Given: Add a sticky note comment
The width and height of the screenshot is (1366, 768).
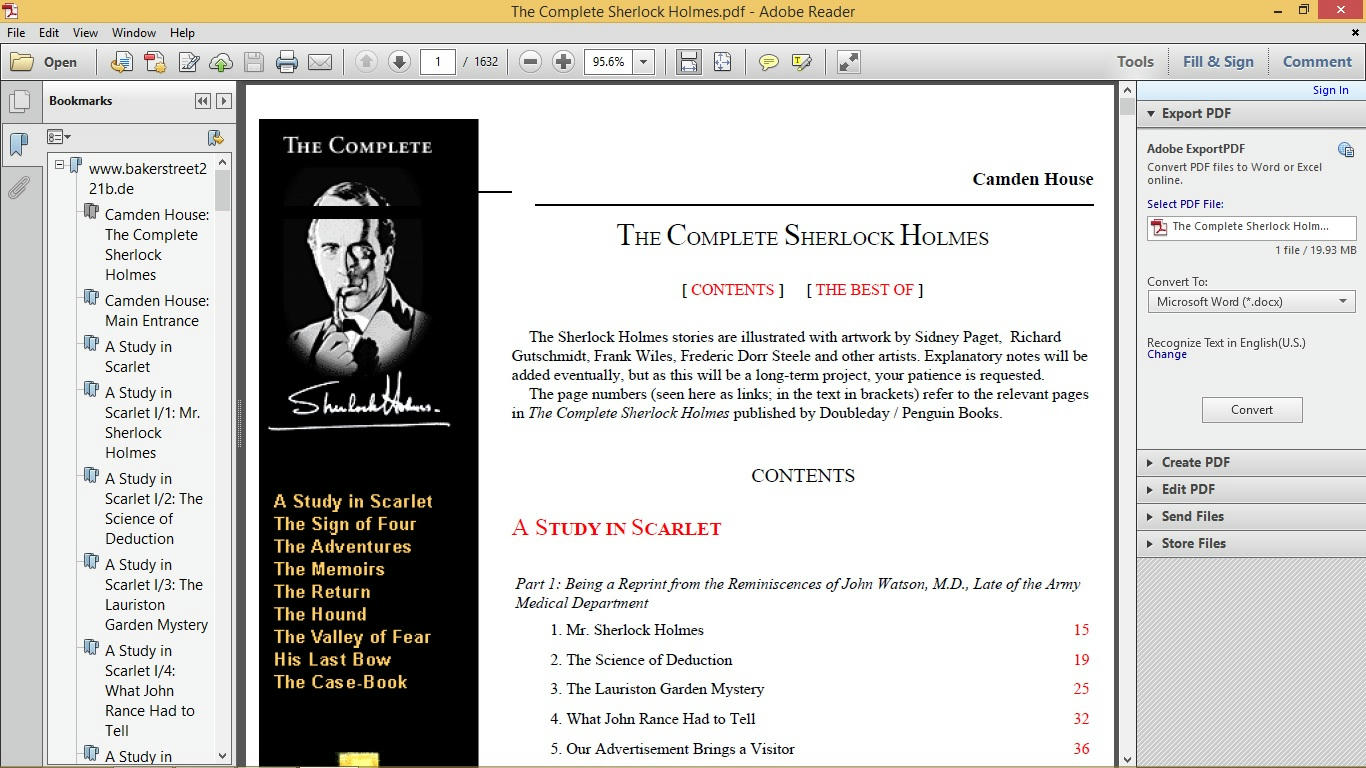Looking at the screenshot, I should click(x=769, y=62).
